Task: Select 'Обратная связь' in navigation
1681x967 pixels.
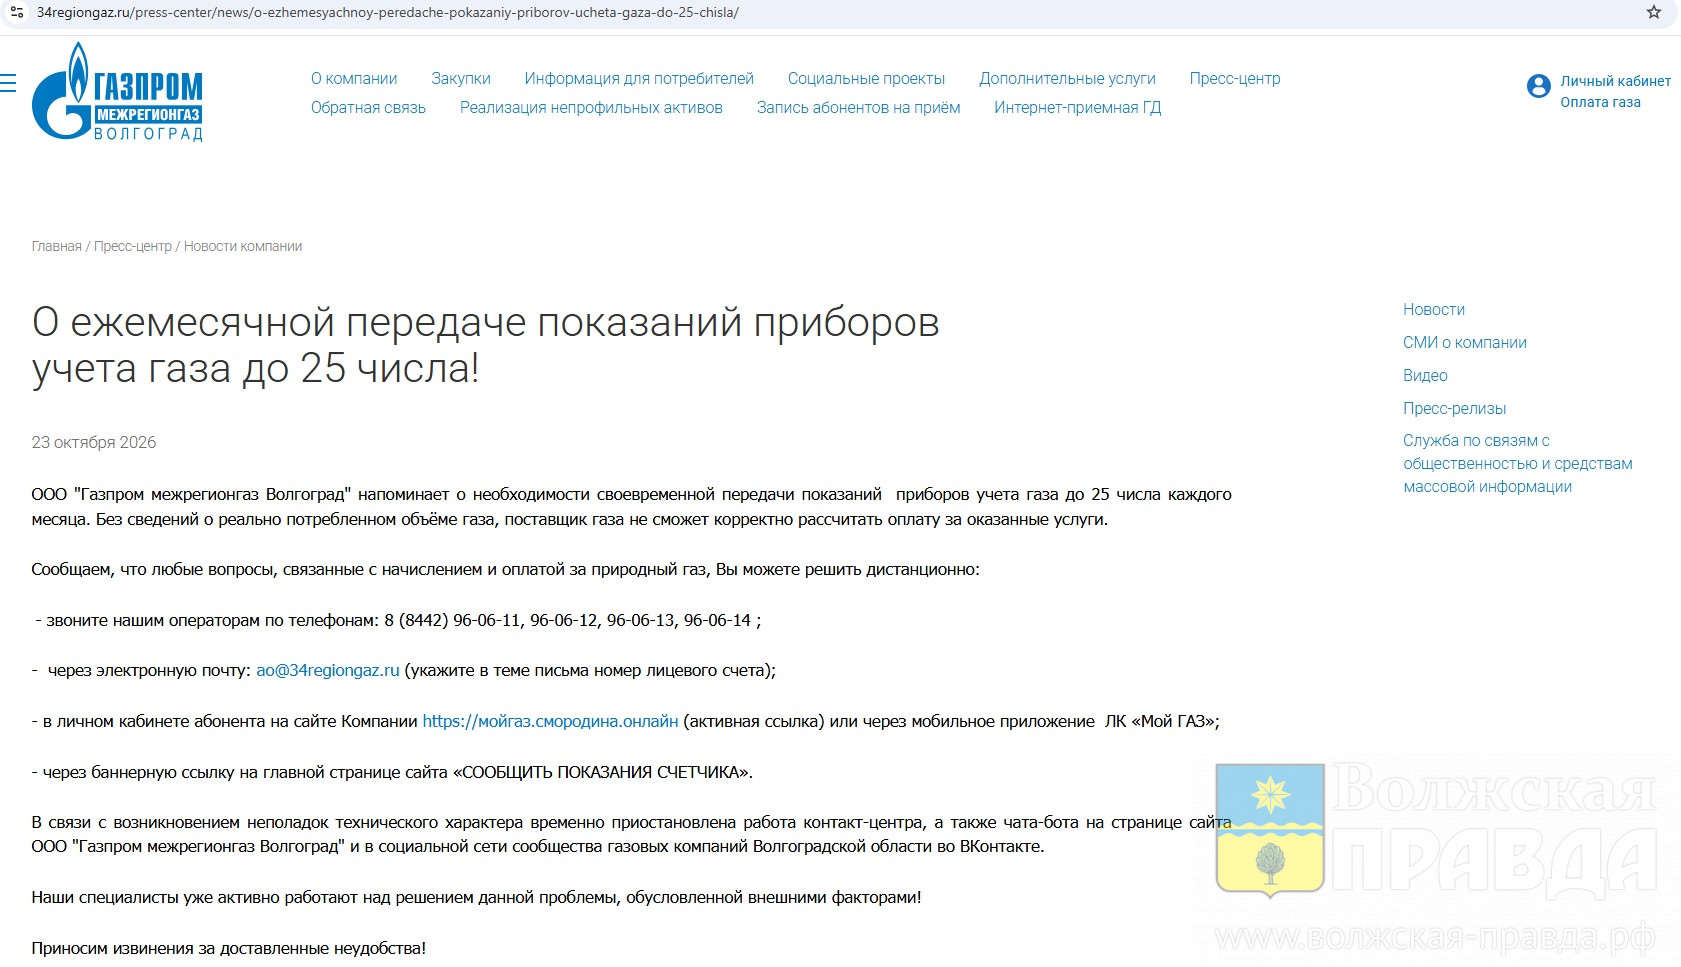Action: [368, 108]
